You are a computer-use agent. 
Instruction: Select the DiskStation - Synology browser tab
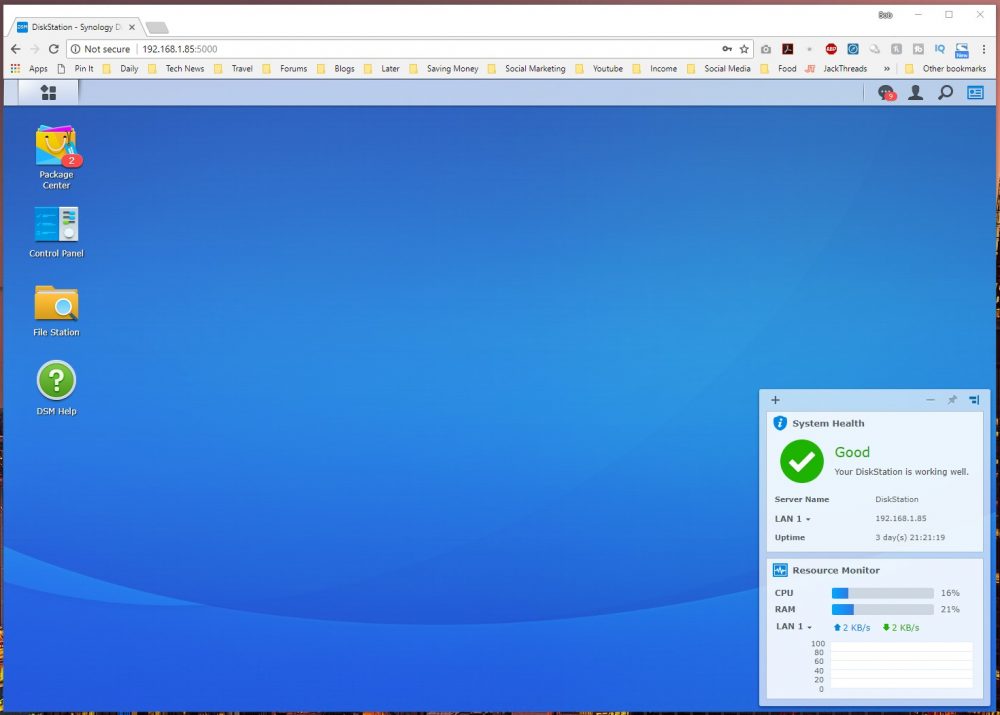[75, 27]
